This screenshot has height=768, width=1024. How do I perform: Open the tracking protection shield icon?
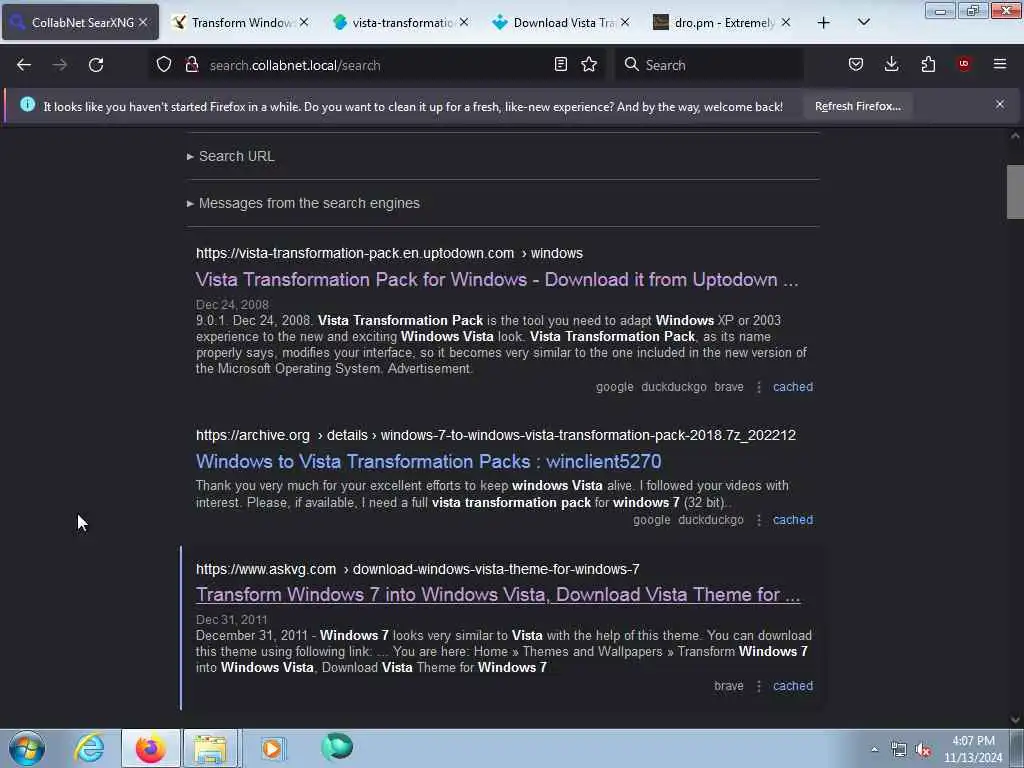[x=164, y=65]
